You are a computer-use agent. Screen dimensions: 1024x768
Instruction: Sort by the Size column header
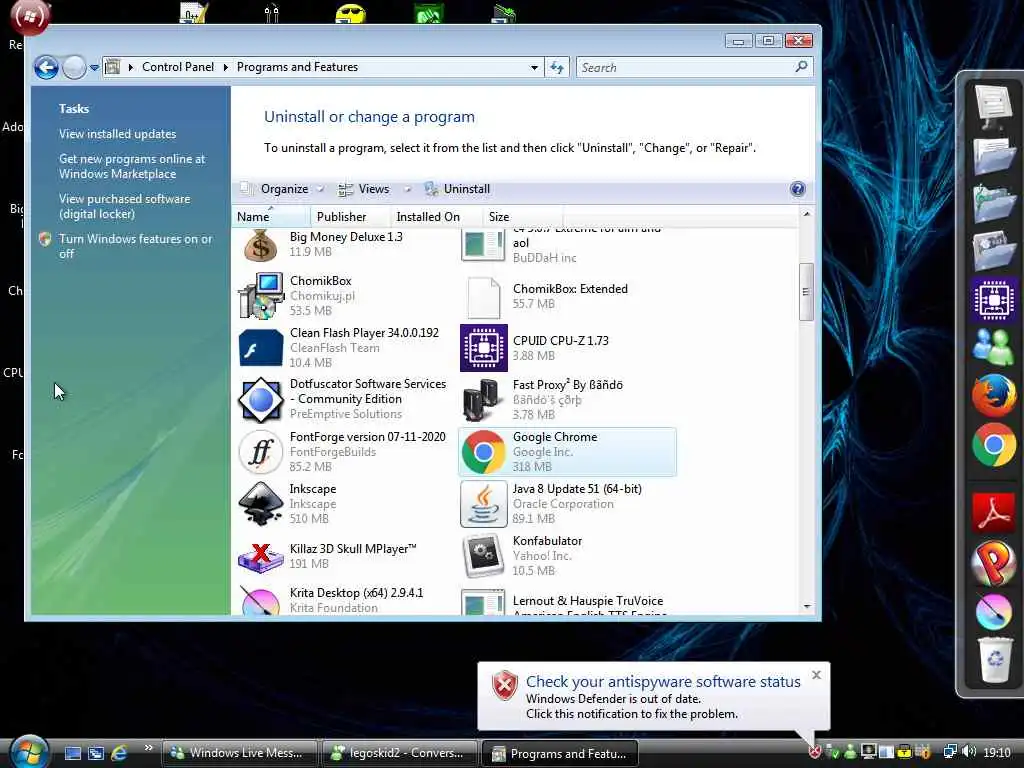[522, 217]
